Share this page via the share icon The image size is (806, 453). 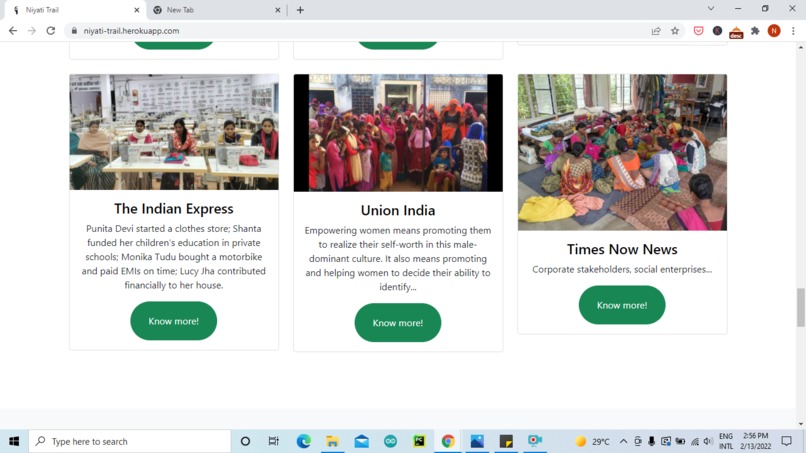656,31
